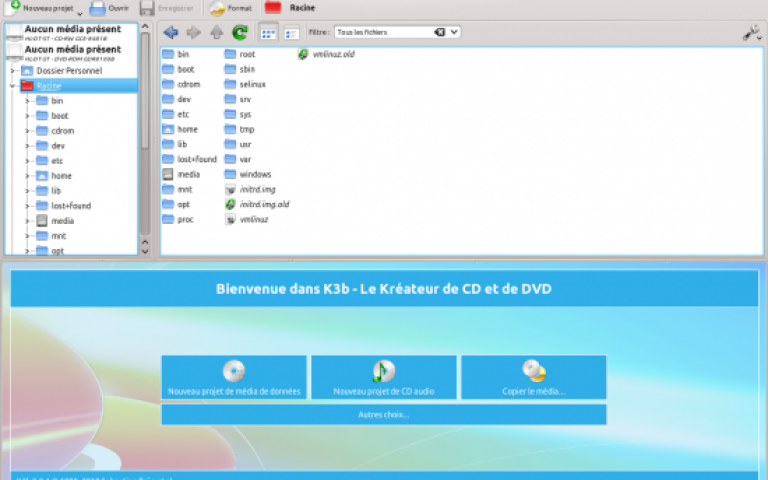
Task: Open Autres choix options
Action: [x=384, y=414]
